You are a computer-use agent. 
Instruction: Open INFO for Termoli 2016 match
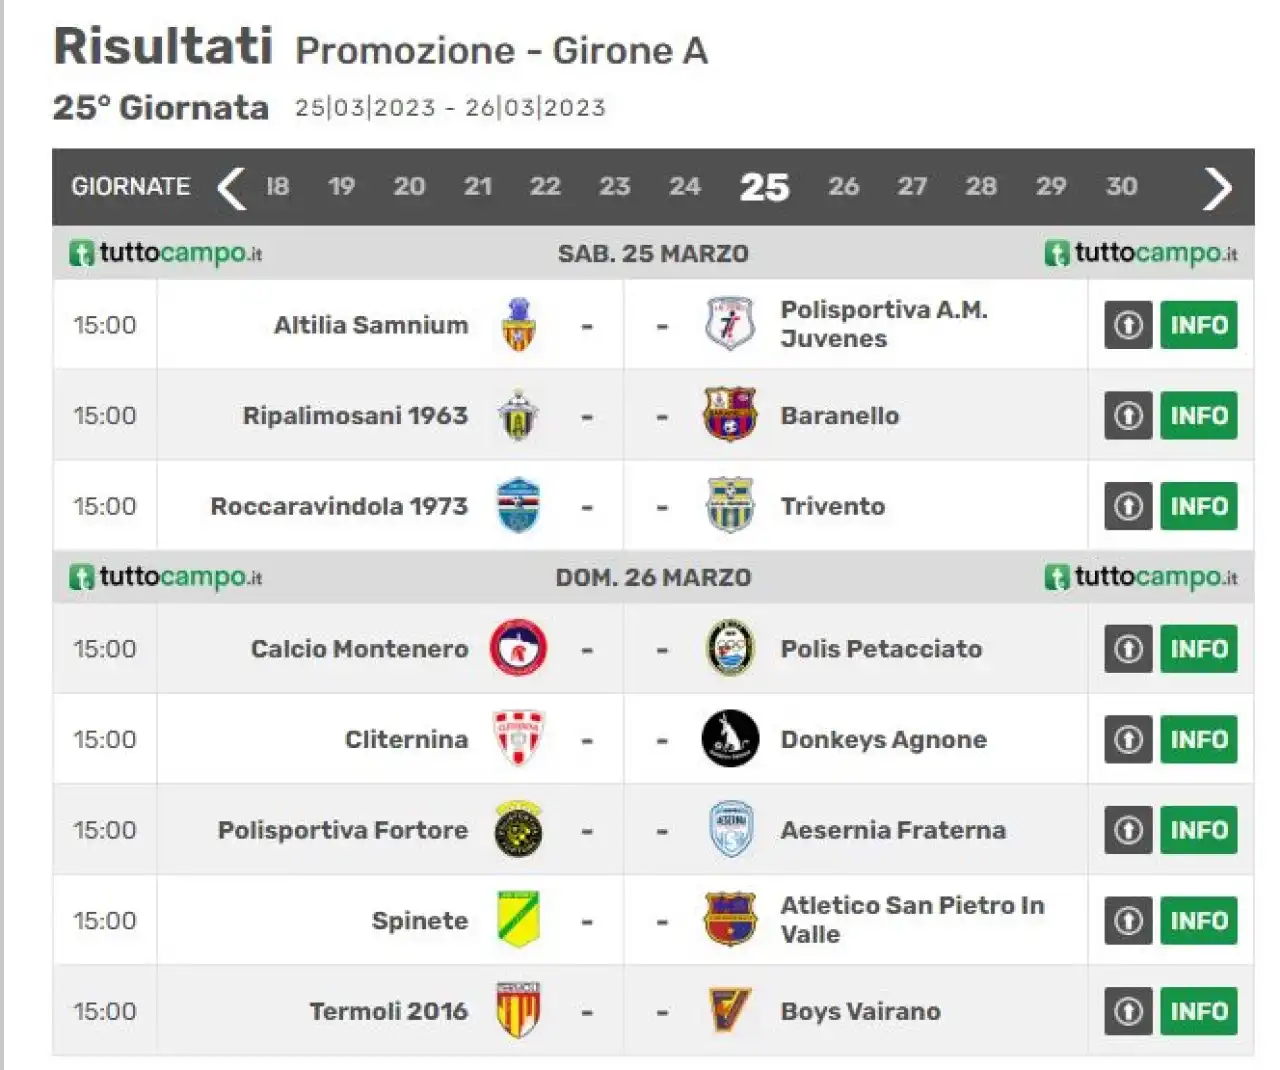pos(1199,1011)
